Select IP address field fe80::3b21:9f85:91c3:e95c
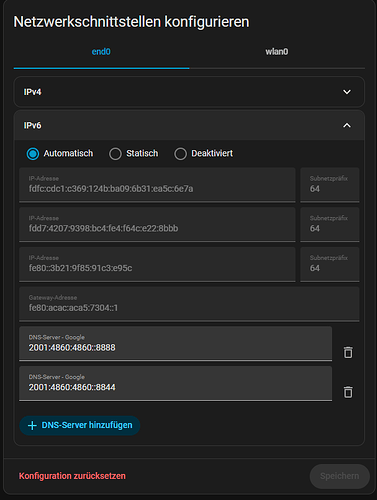377x500 pixels. coord(157,264)
